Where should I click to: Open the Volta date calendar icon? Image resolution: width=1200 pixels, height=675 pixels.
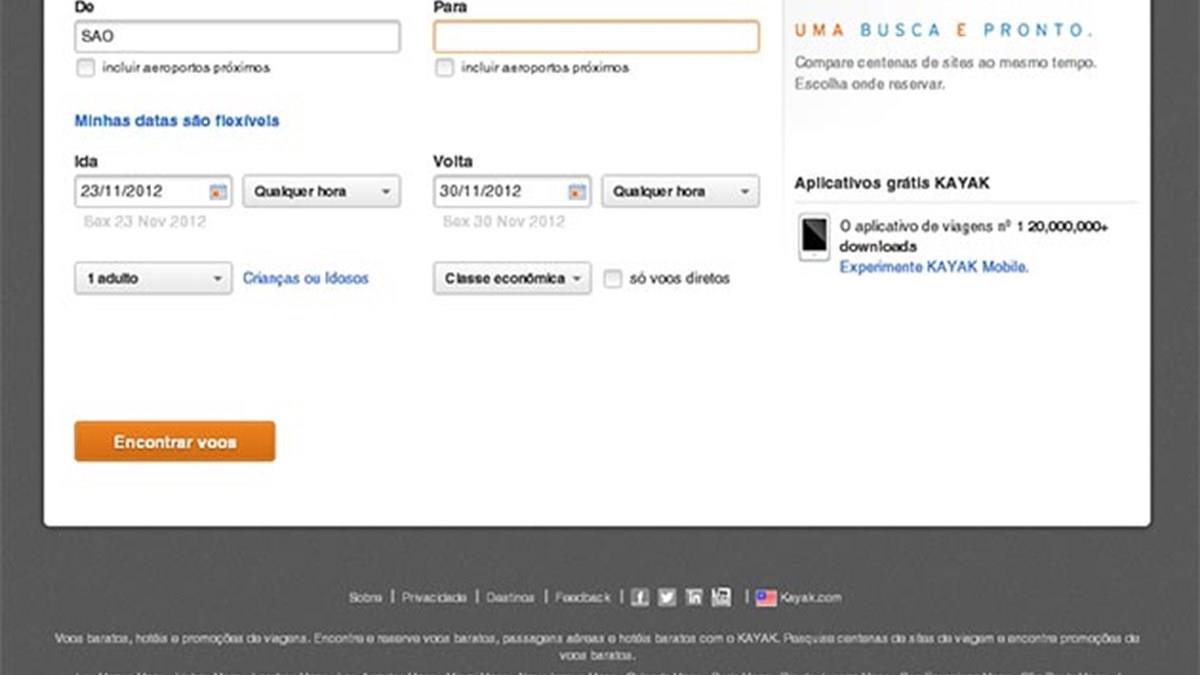[577, 192]
